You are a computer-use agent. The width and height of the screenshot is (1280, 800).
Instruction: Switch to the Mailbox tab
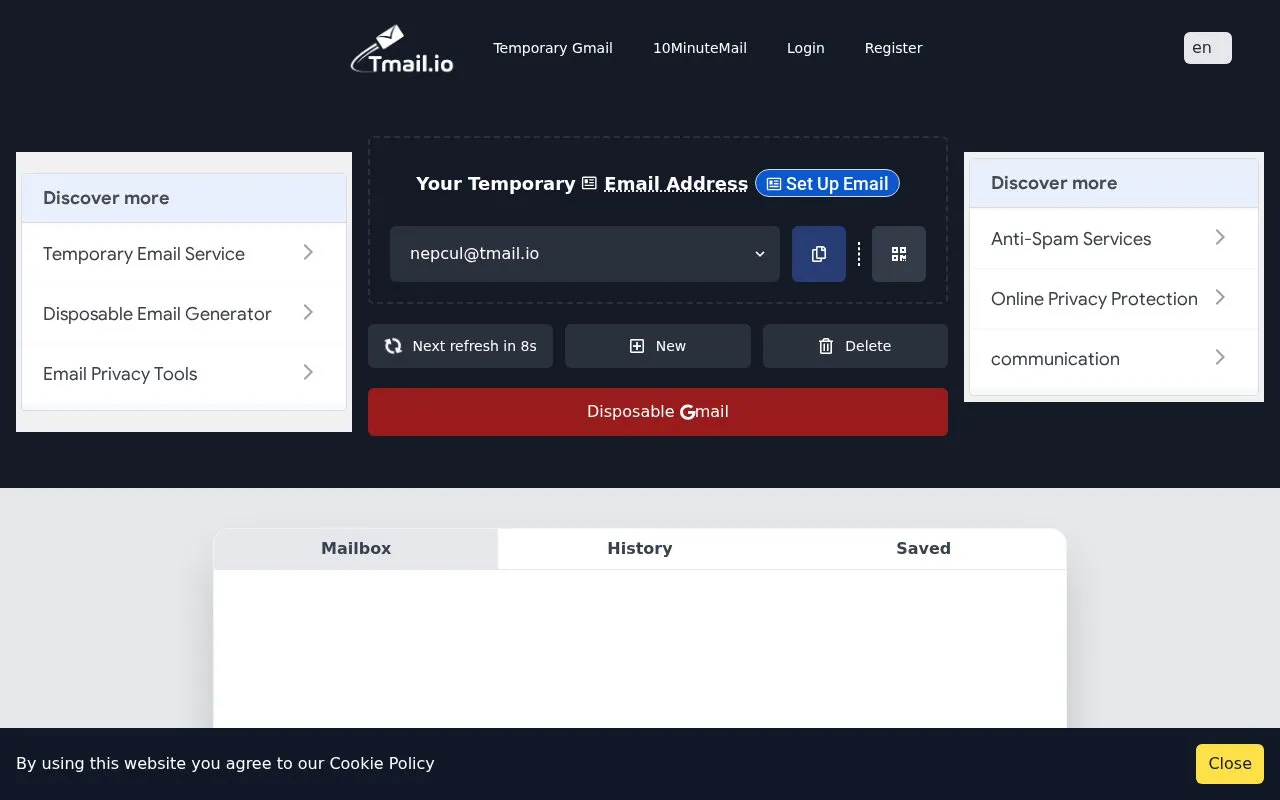click(x=356, y=549)
